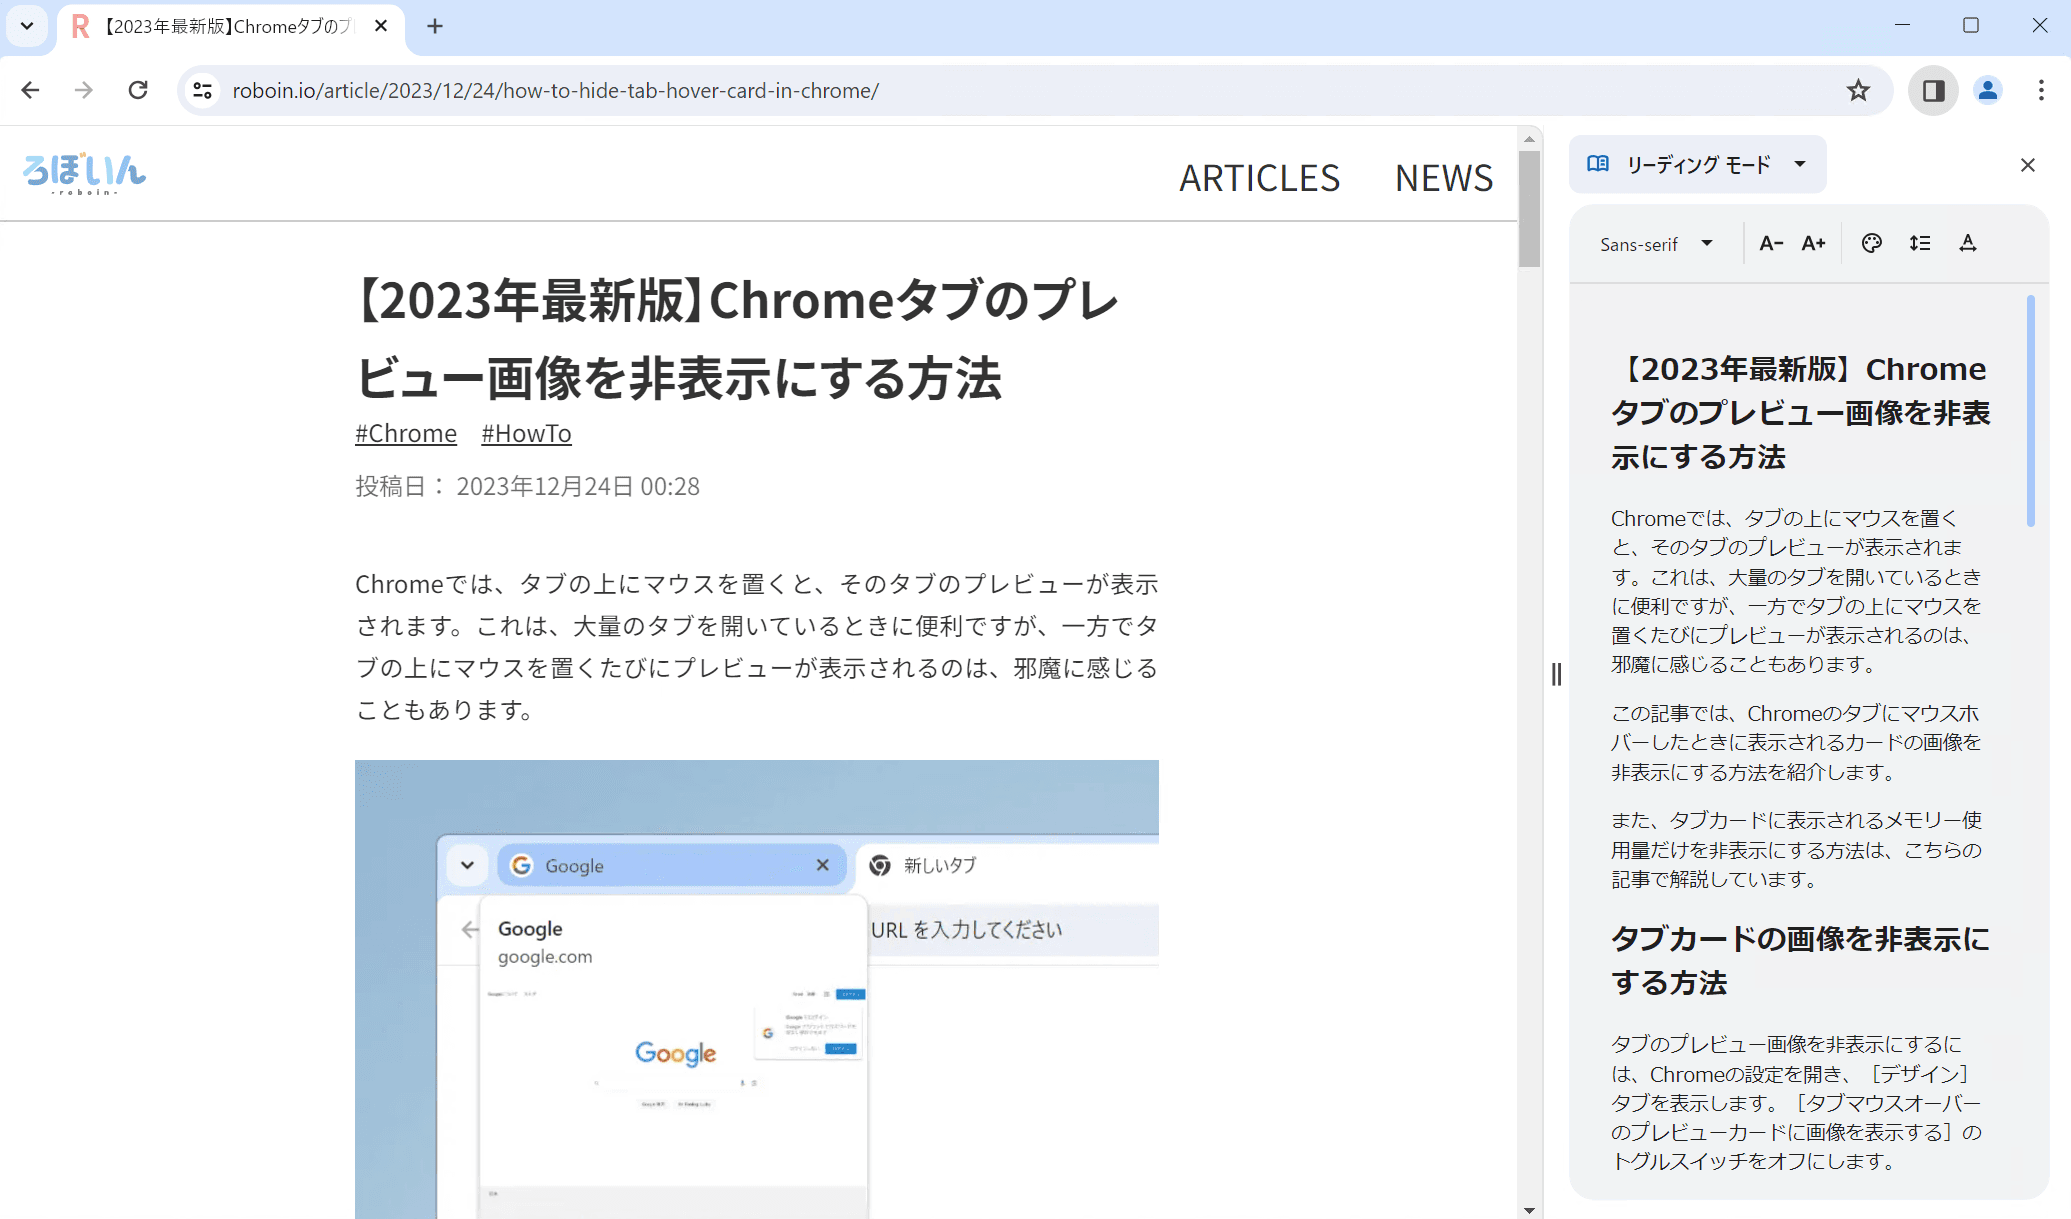Click the roboin site logo
Viewport: 2071px width, 1219px height.
click(85, 174)
